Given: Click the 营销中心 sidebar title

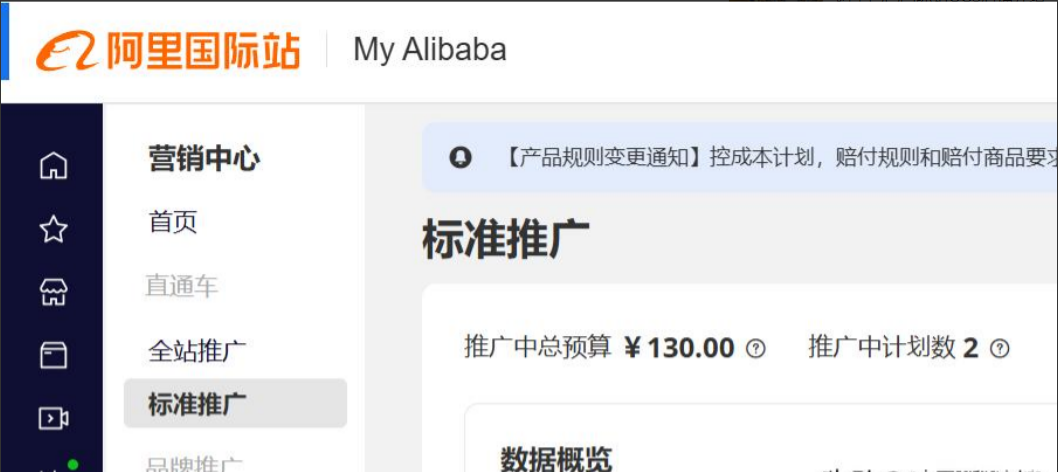Looking at the screenshot, I should click(204, 159).
